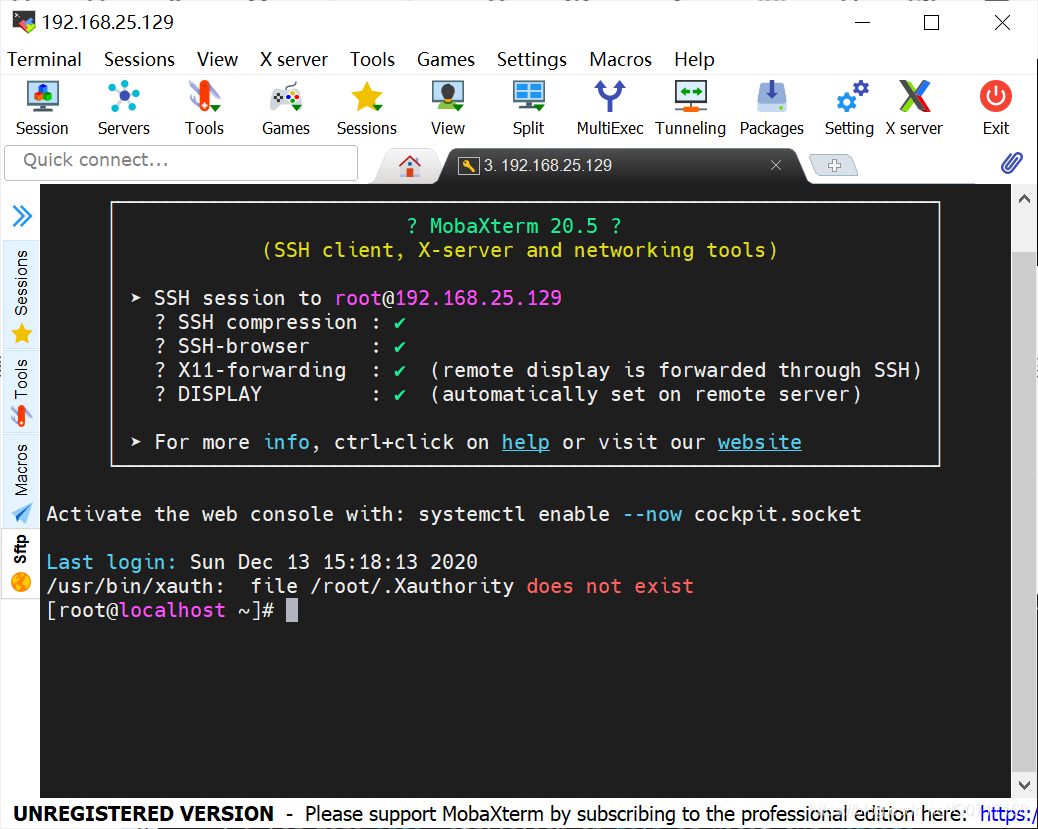Open the Terminal menu

pyautogui.click(x=44, y=60)
